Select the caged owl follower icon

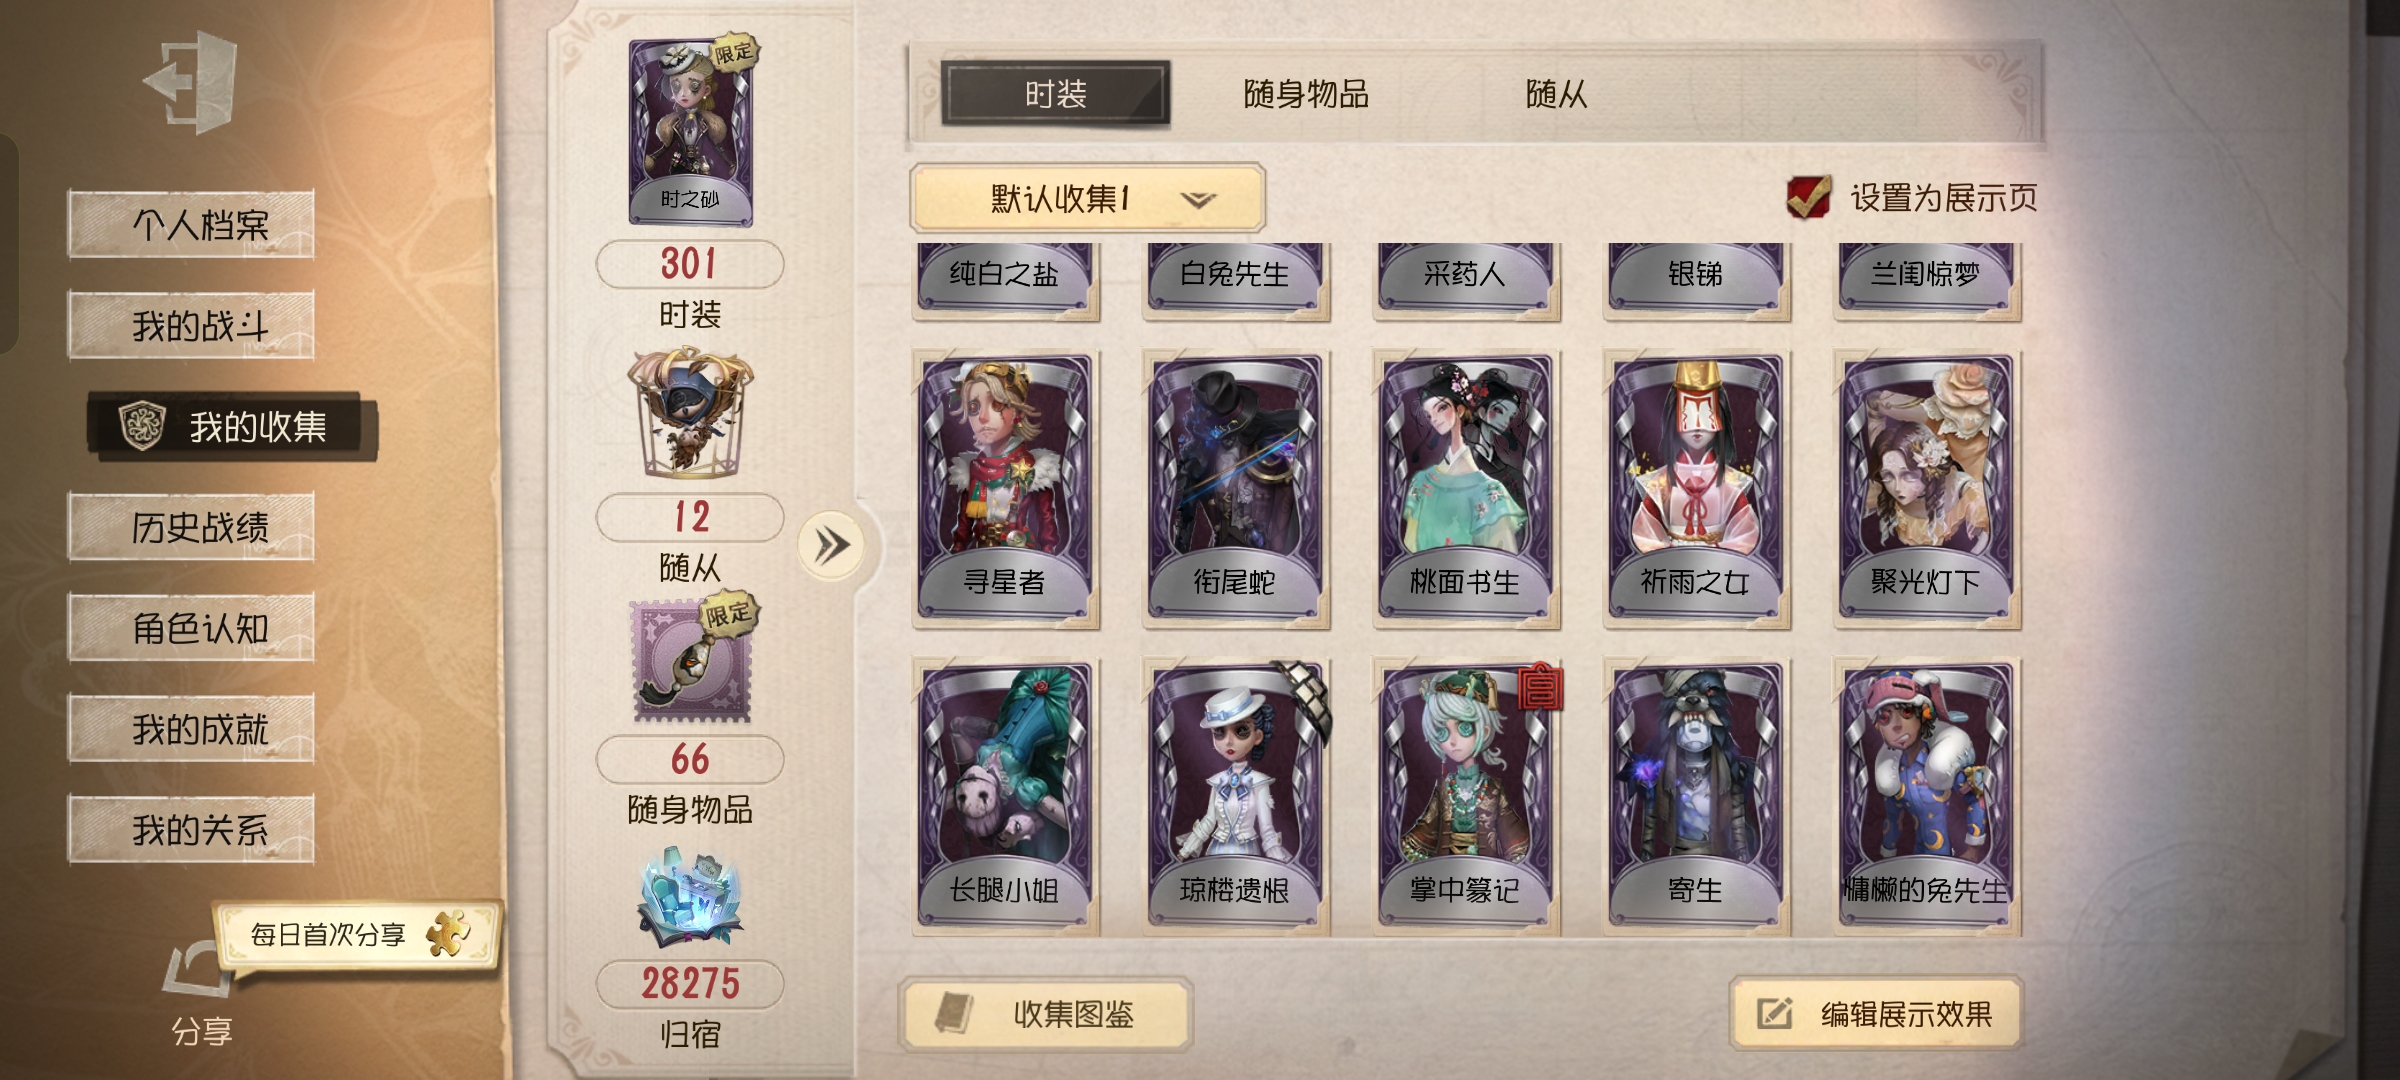(x=690, y=412)
